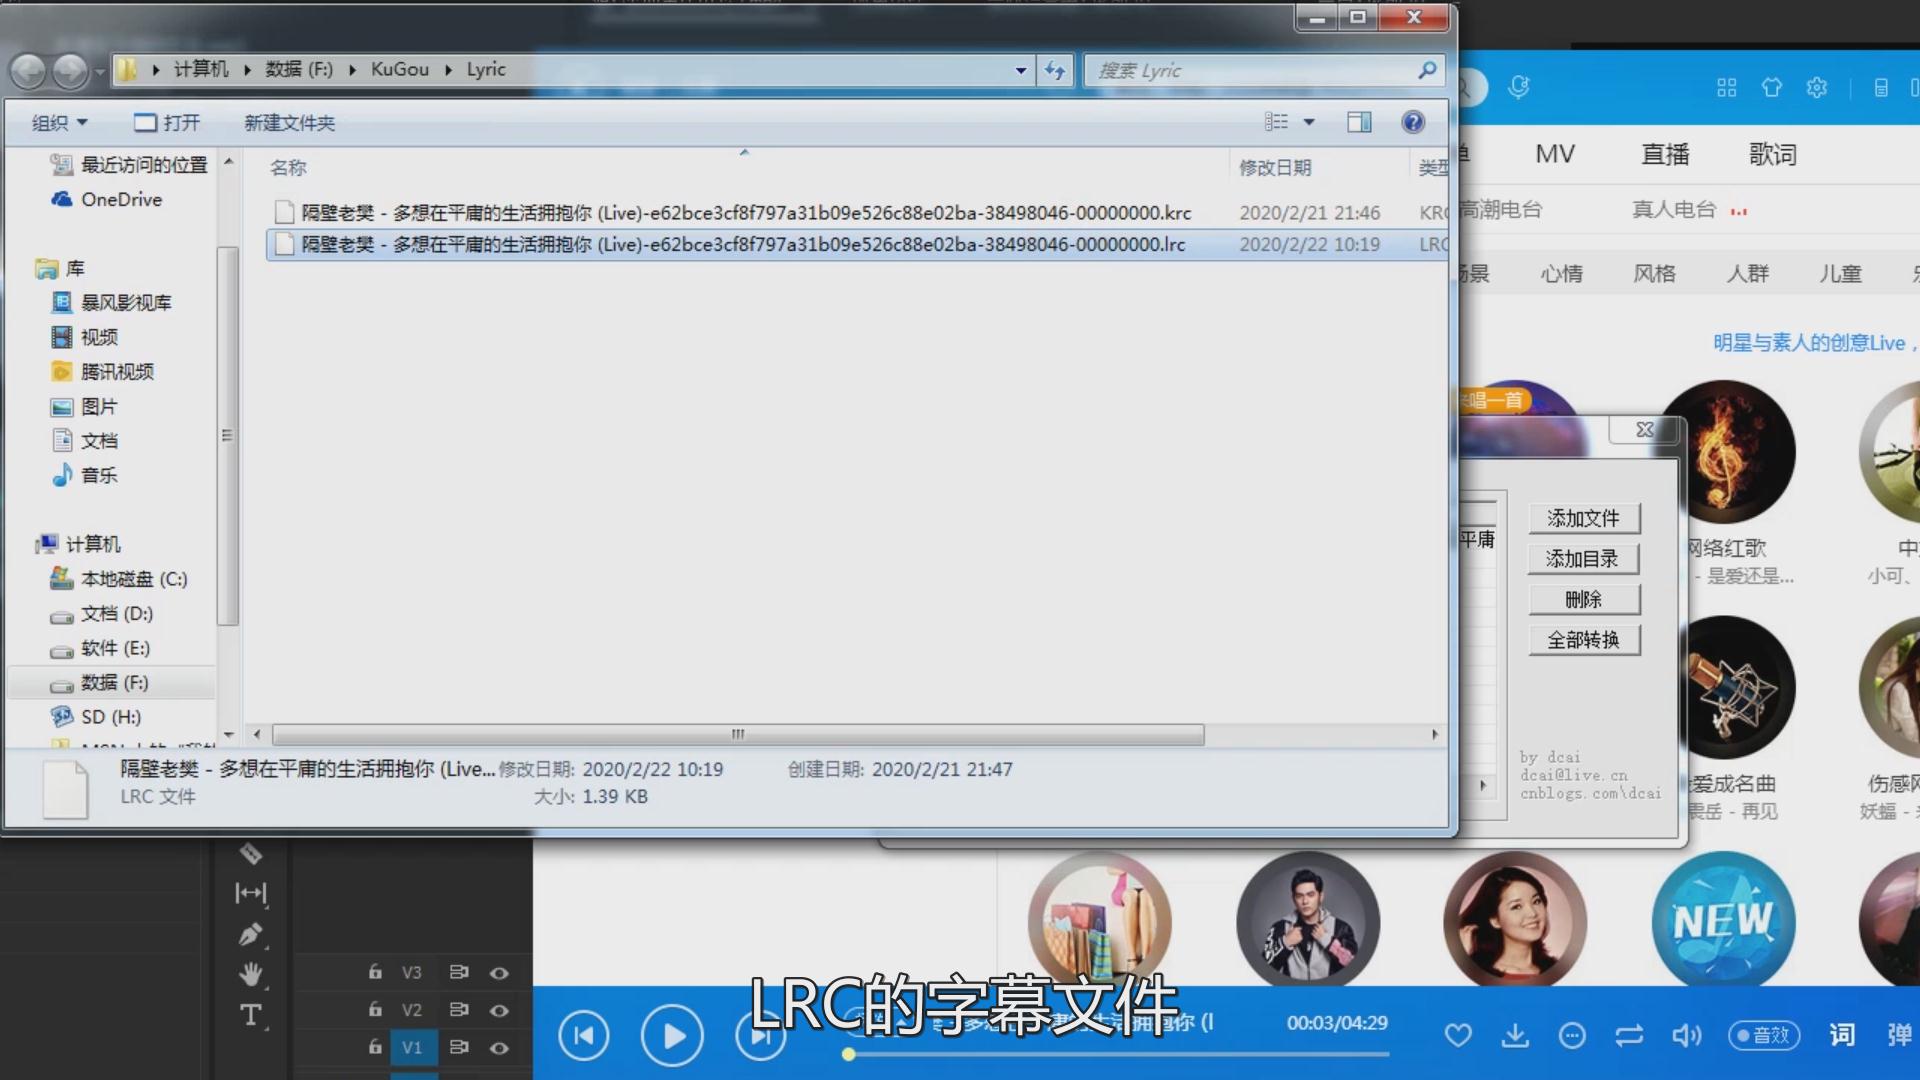Screen dimensions: 1920x1080
Task: Expand the chevron after 计算机 in address bar
Action: click(x=247, y=70)
